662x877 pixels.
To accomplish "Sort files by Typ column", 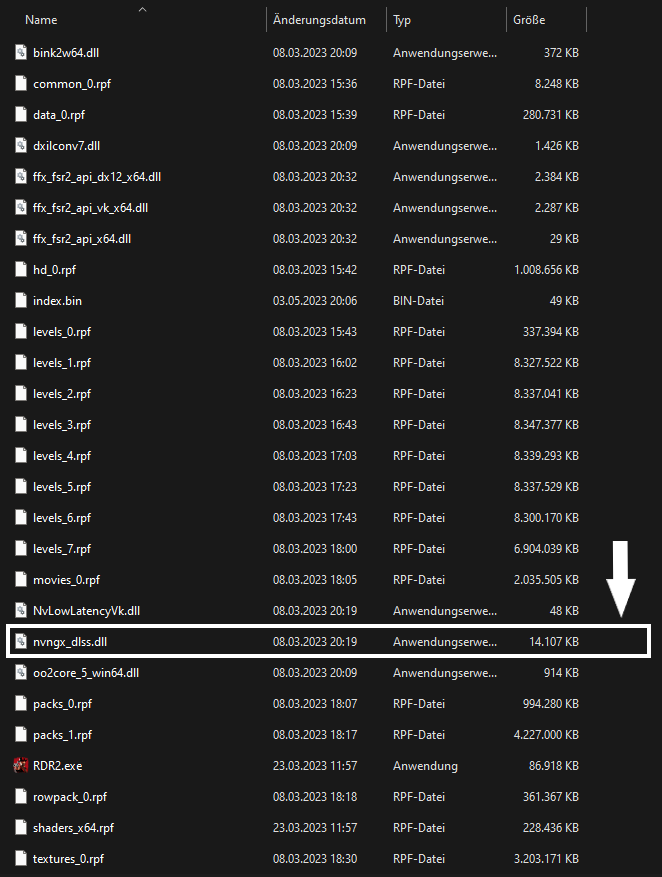I will tap(402, 20).
